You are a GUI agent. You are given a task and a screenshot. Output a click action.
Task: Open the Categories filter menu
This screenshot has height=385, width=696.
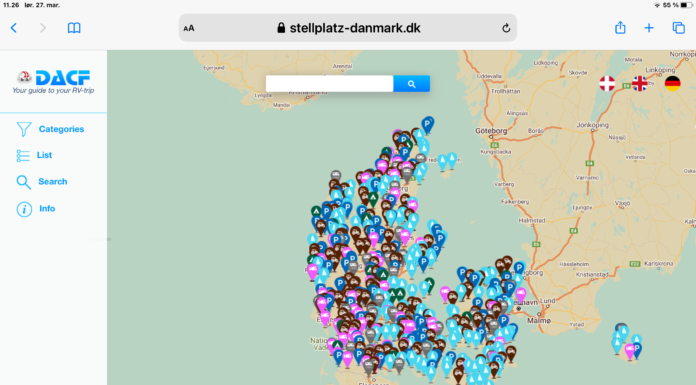point(50,129)
